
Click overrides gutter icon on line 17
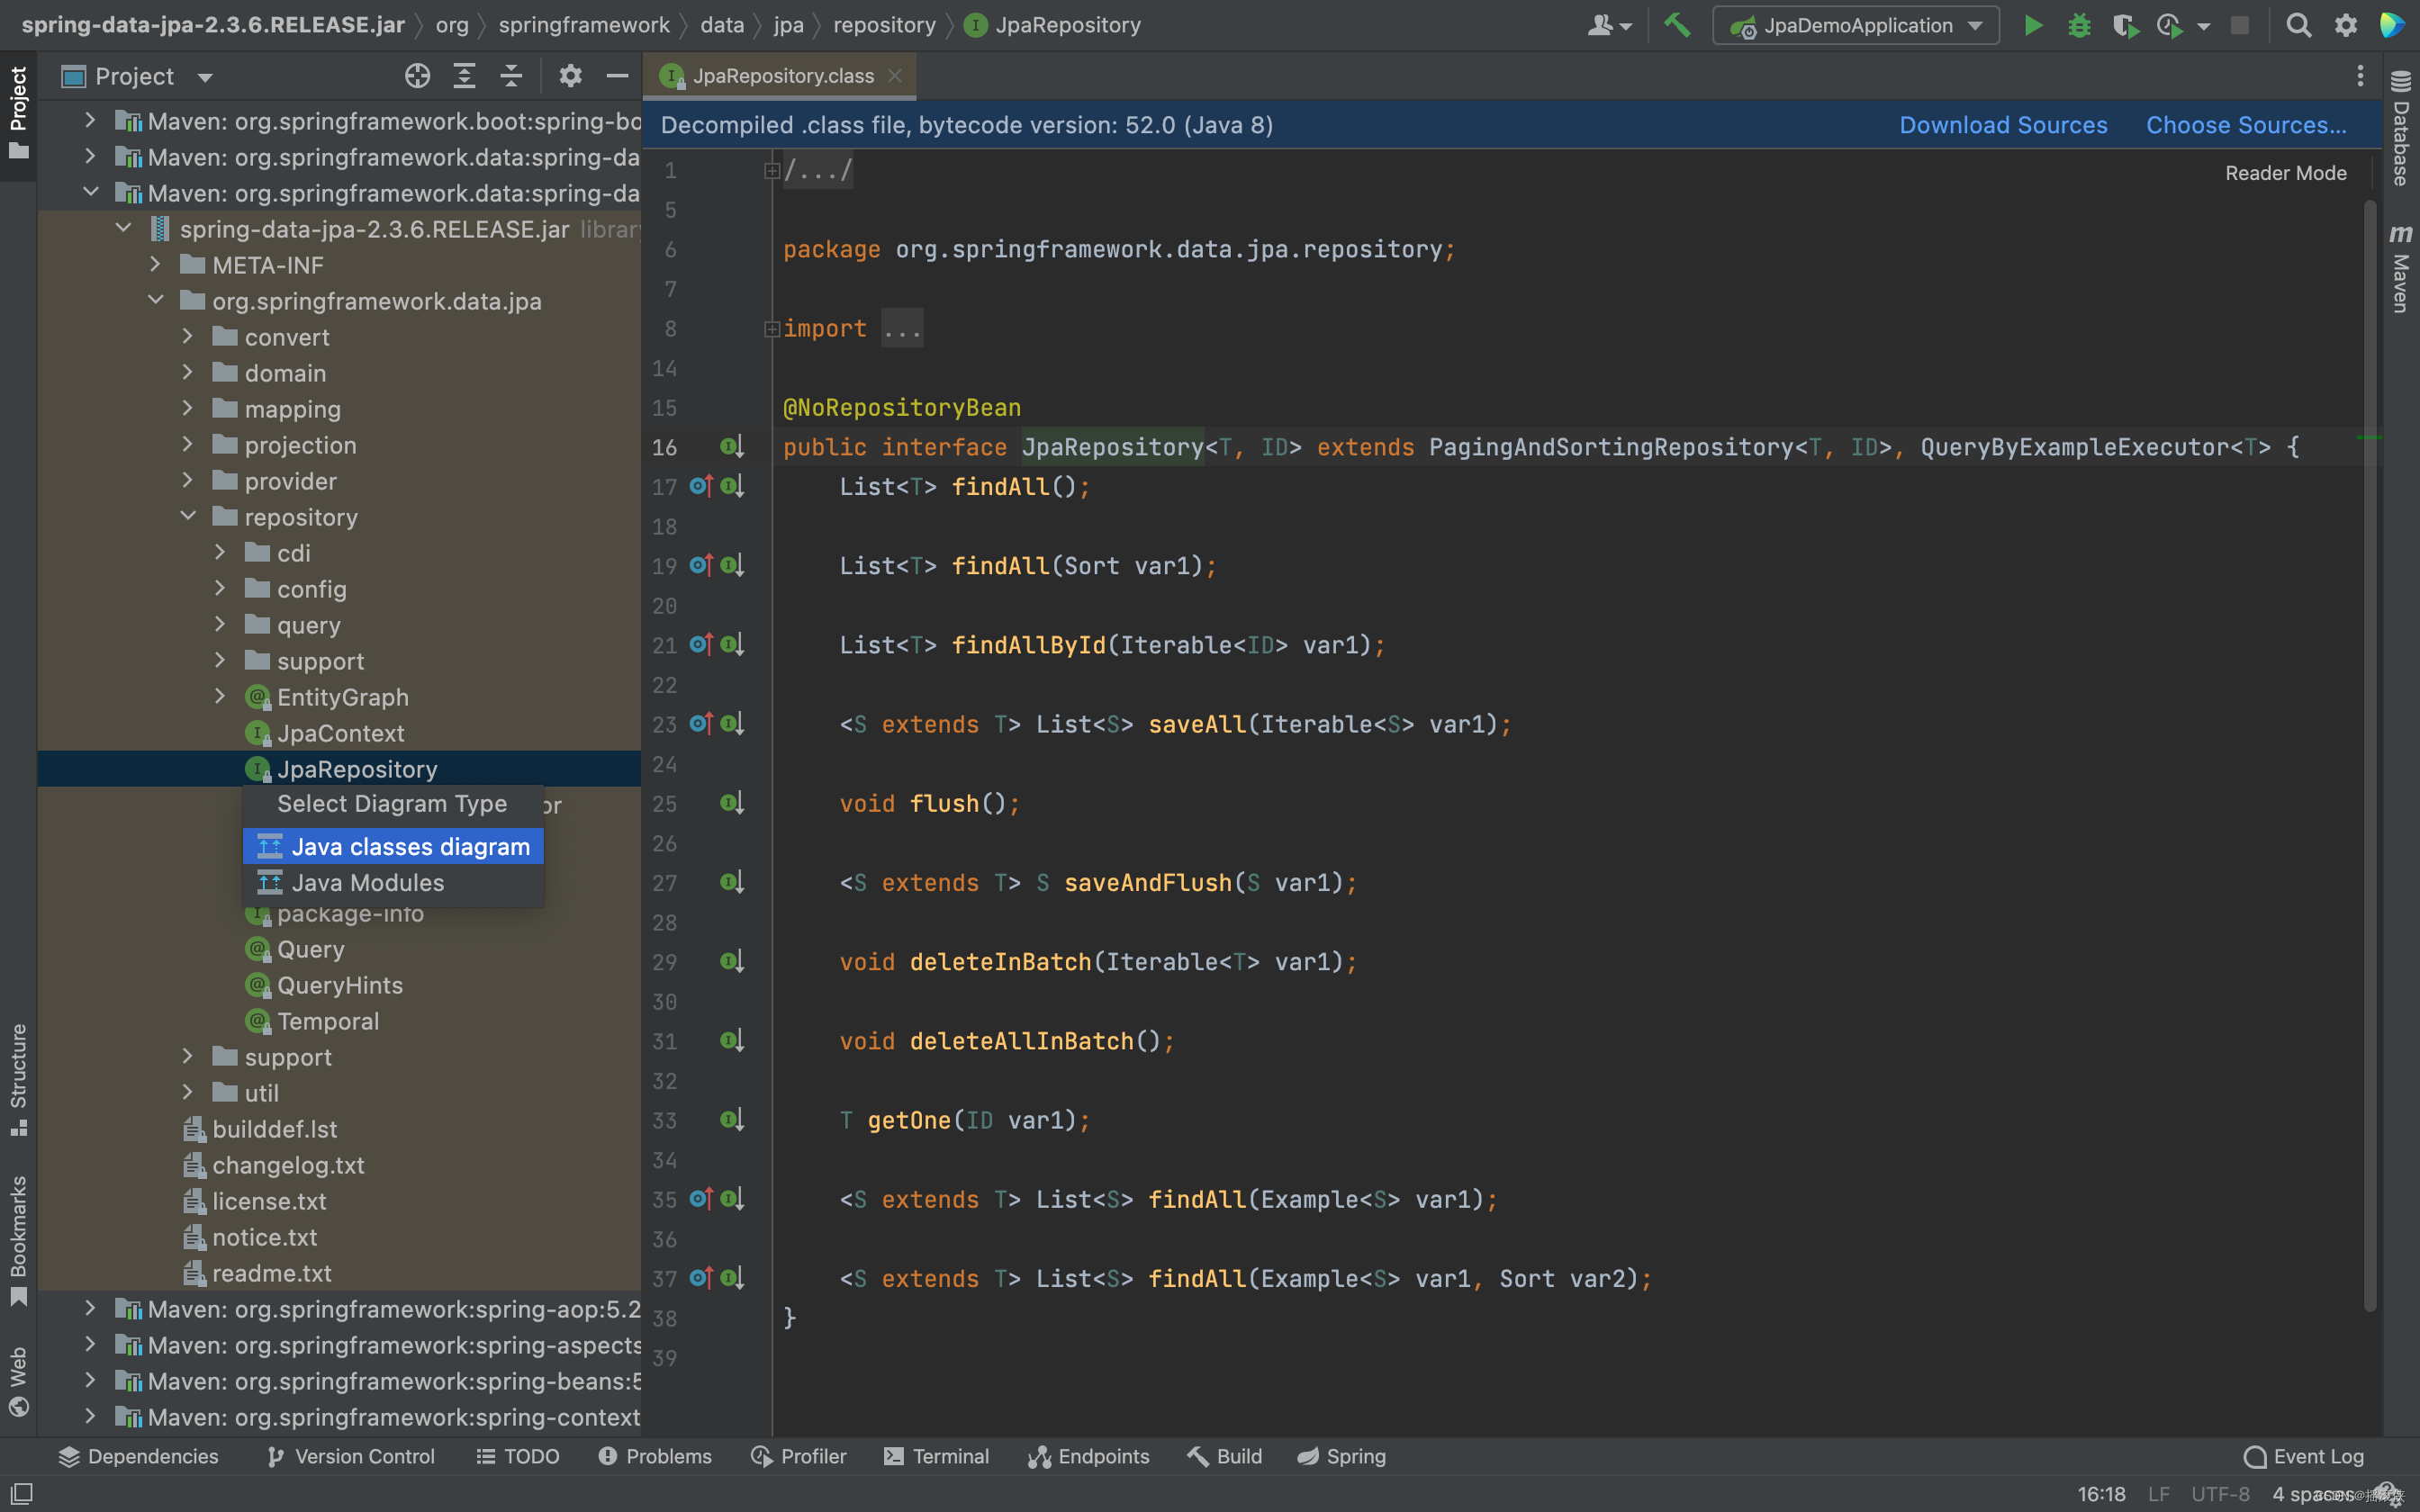coord(701,486)
